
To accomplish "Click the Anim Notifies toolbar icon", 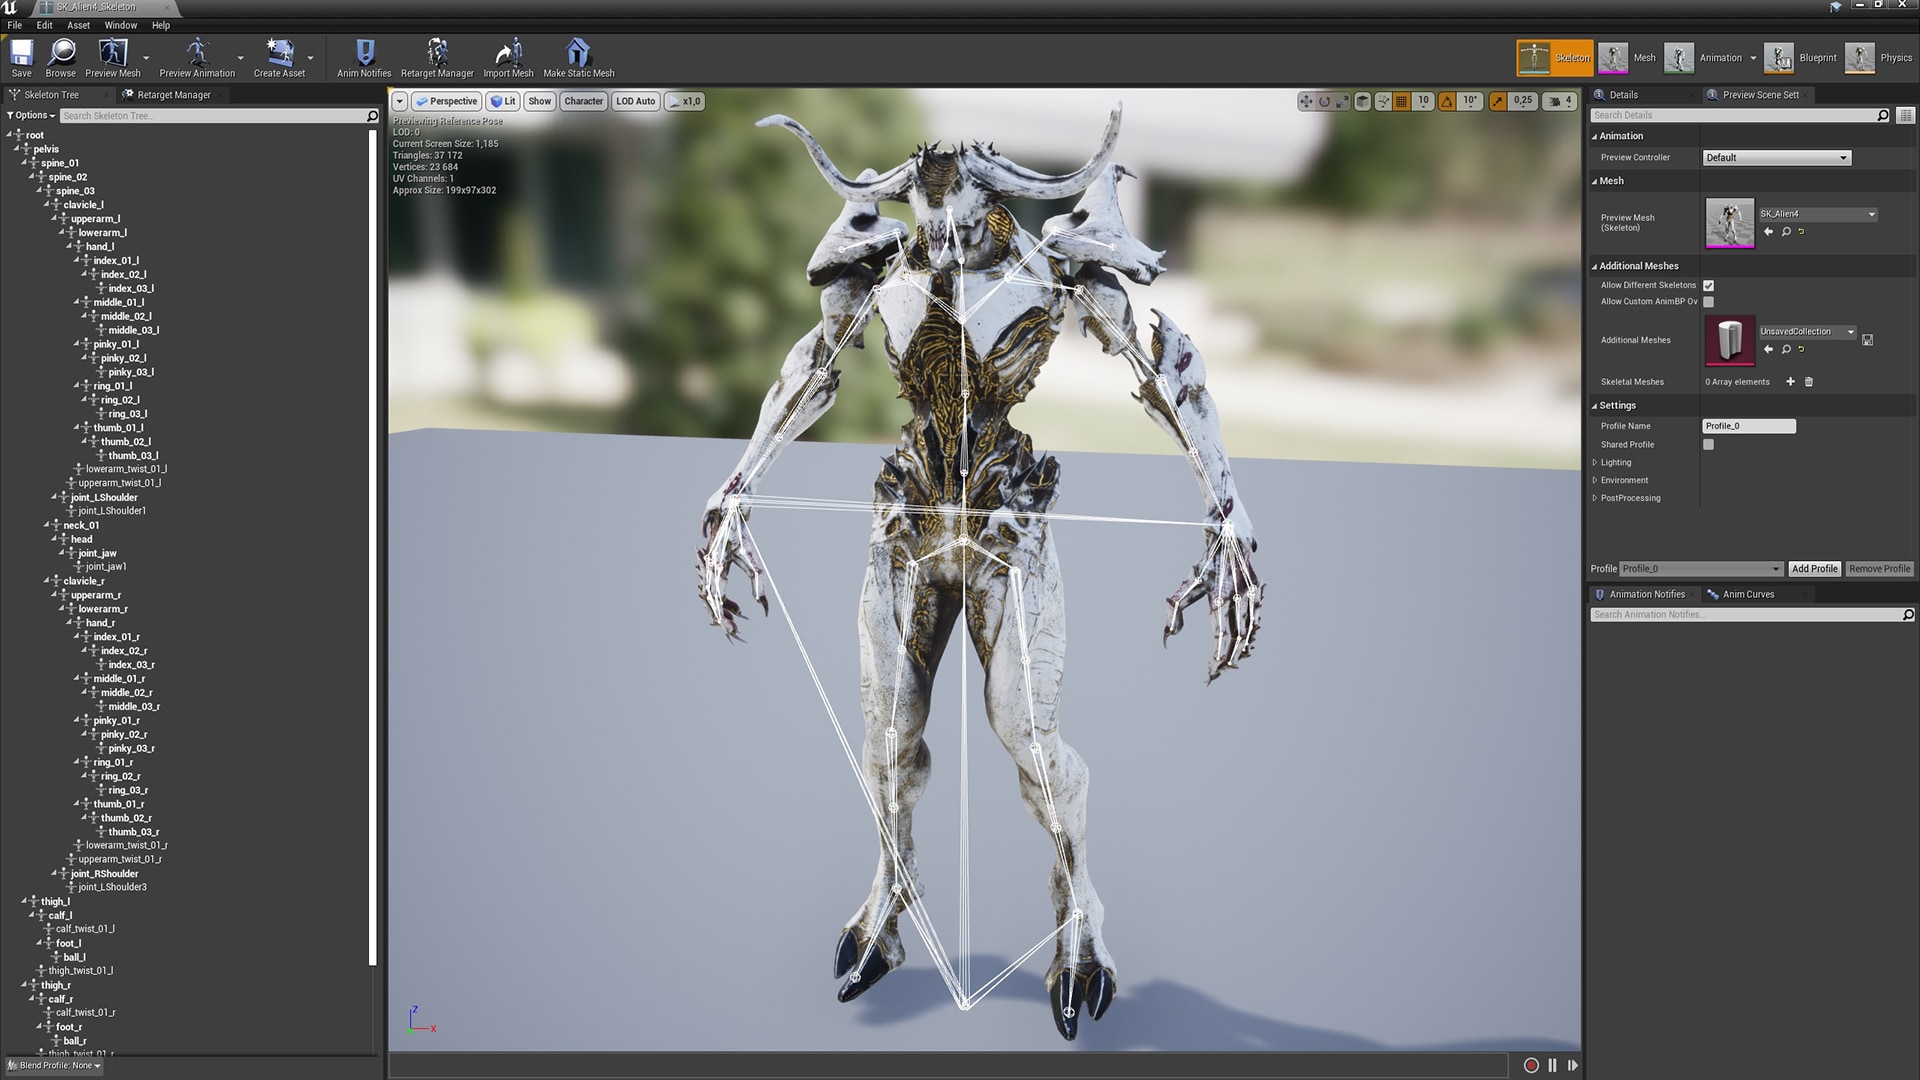I will pyautogui.click(x=363, y=57).
